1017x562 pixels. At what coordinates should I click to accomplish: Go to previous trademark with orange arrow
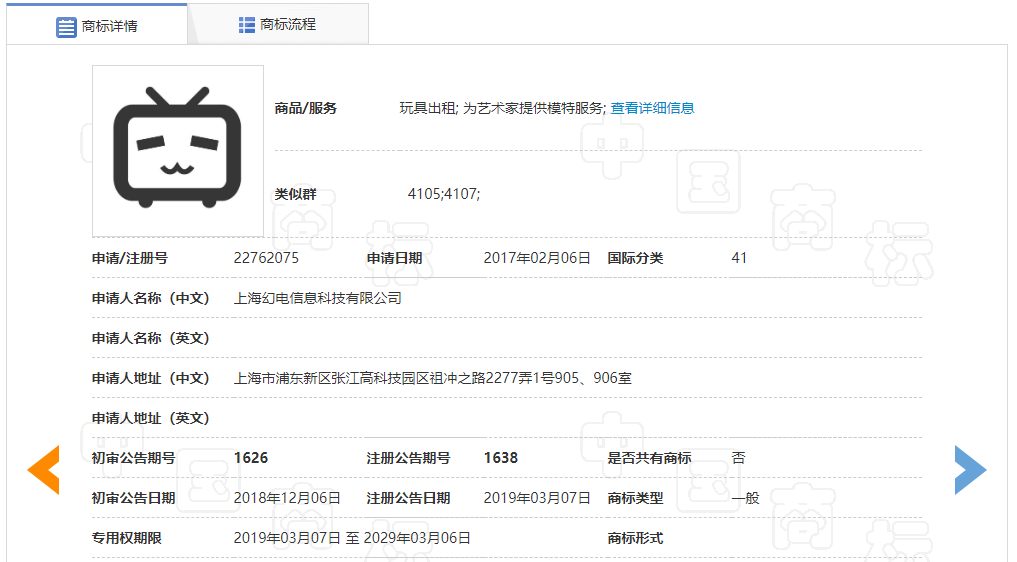point(43,470)
